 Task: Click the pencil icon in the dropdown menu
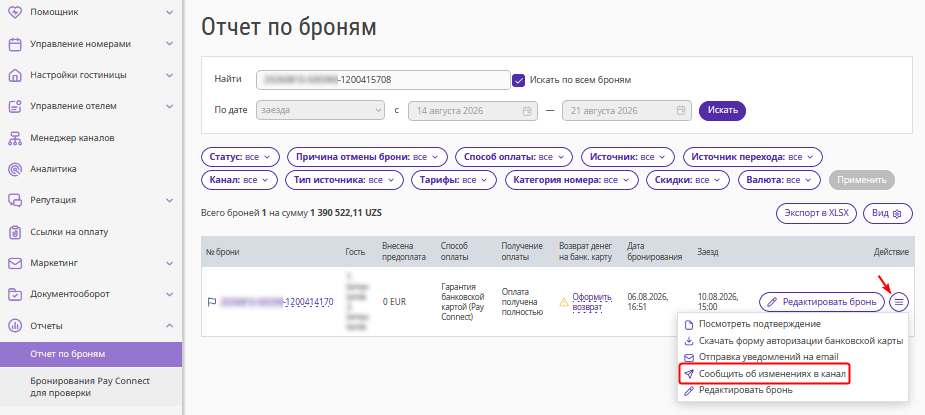pyautogui.click(x=688, y=390)
